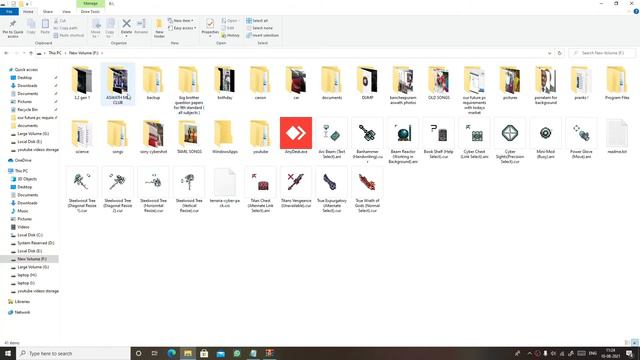Click the Back navigation arrow

pos(6,53)
